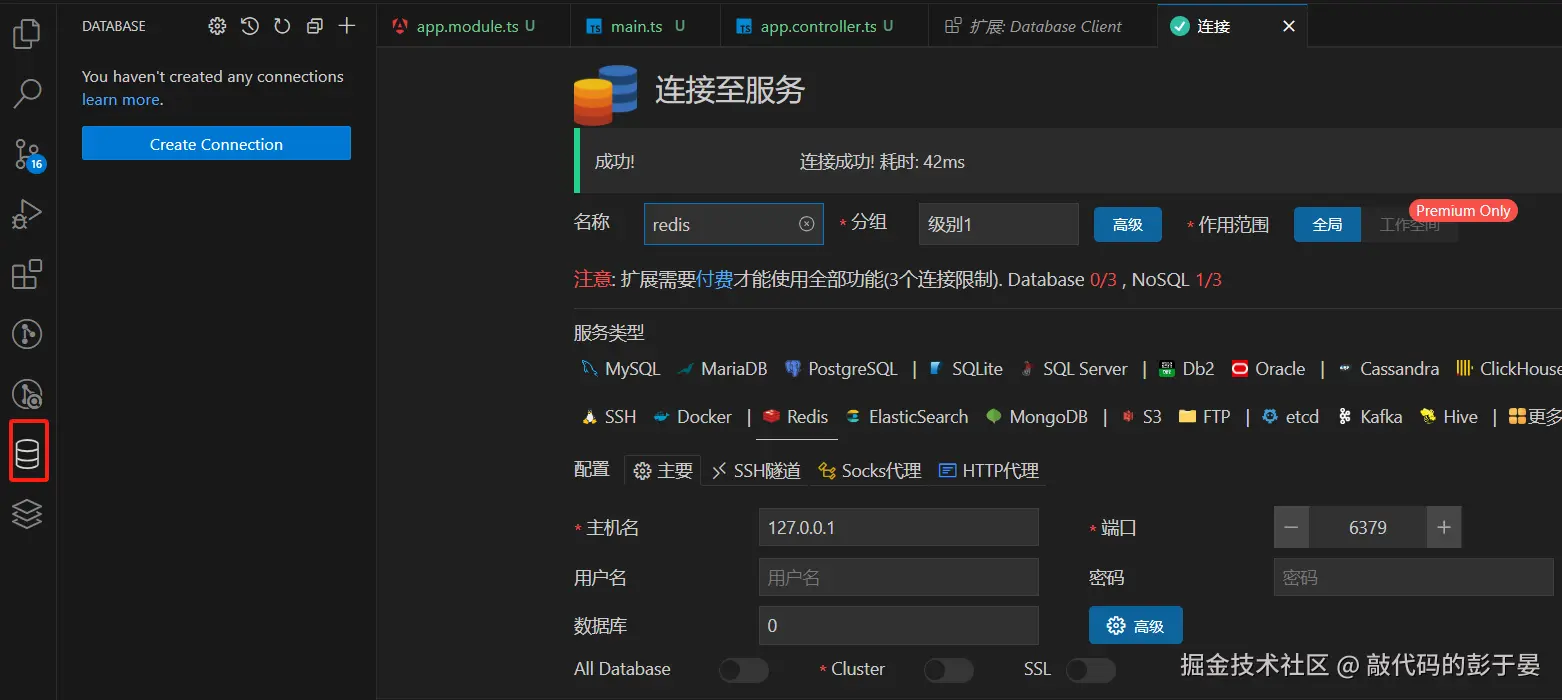
Task: Select MongoDB service type
Action: pos(1036,417)
